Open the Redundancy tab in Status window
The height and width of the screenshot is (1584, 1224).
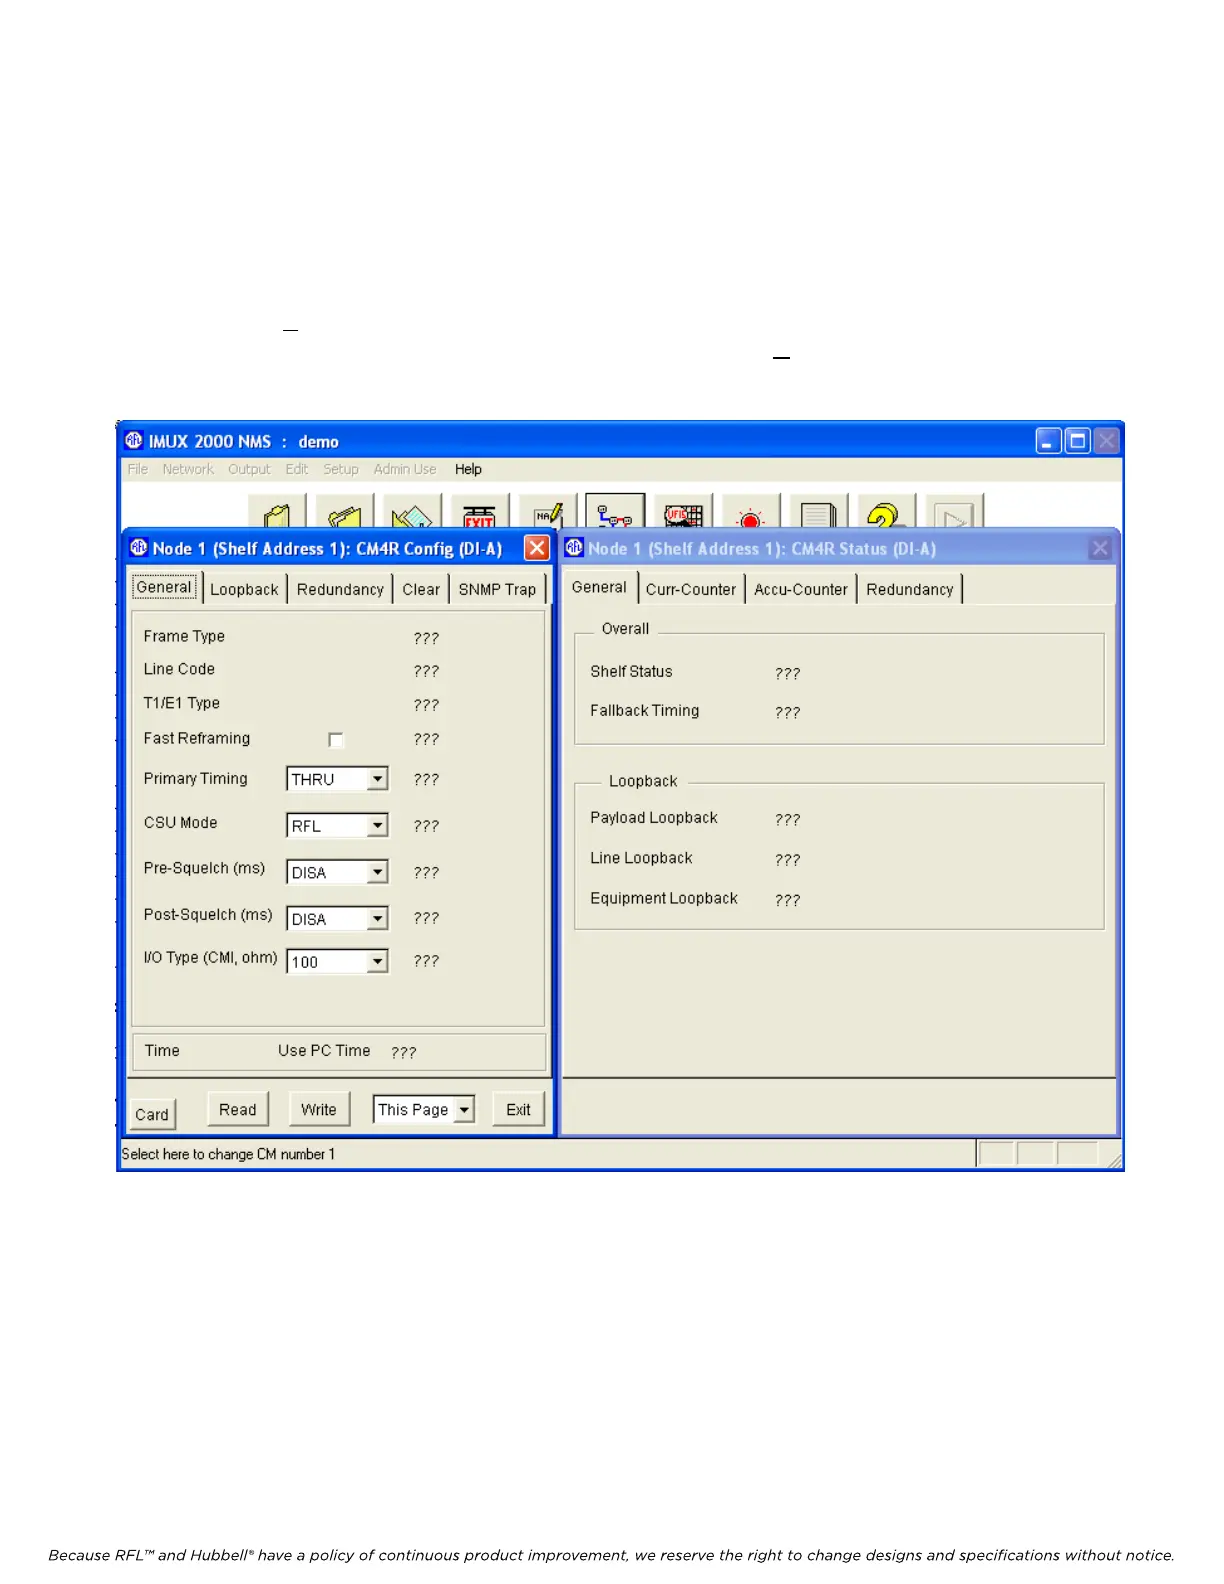tap(910, 589)
